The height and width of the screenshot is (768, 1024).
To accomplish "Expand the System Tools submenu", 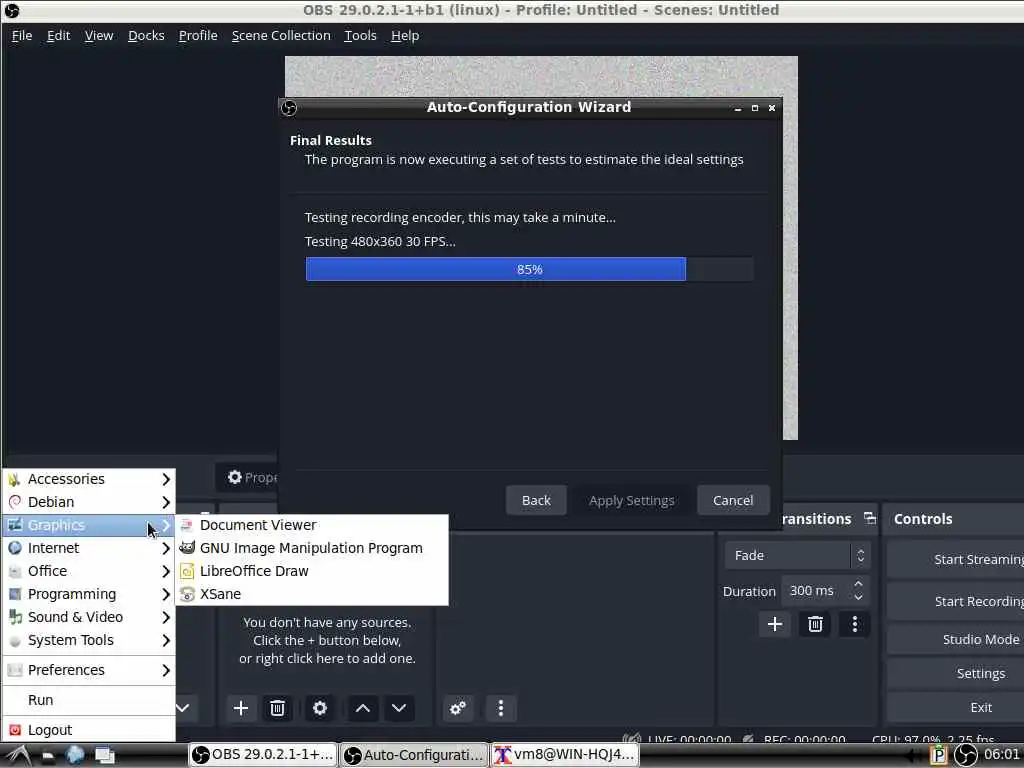I will 89,640.
